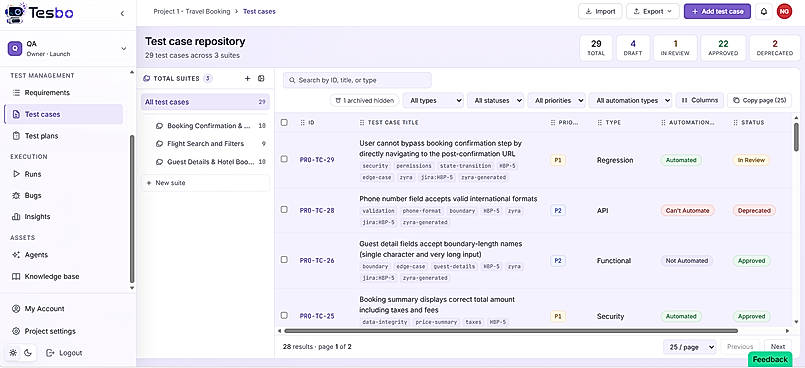Click the search magnifier icon
Image resolution: width=805 pixels, height=368 pixels.
pyautogui.click(x=292, y=80)
